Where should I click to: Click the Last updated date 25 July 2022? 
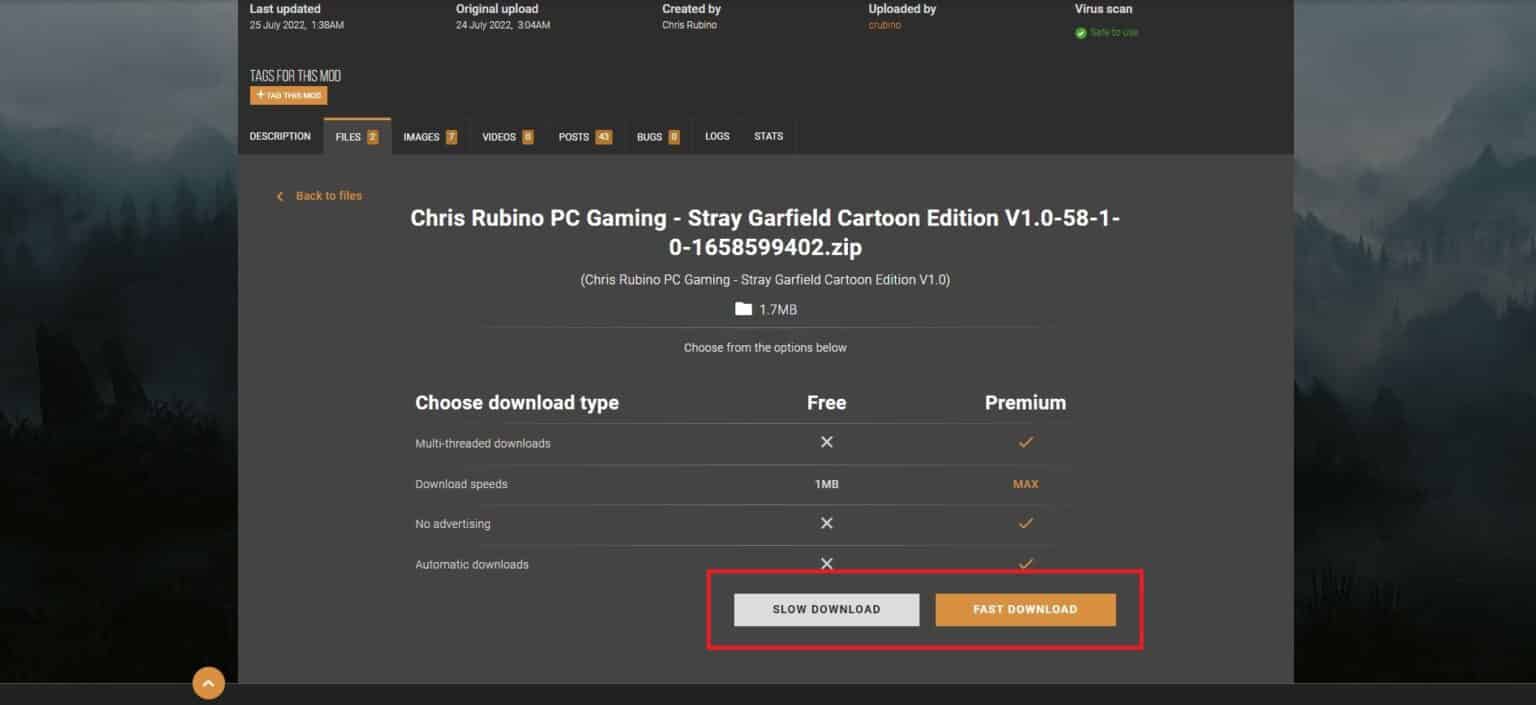pyautogui.click(x=297, y=26)
